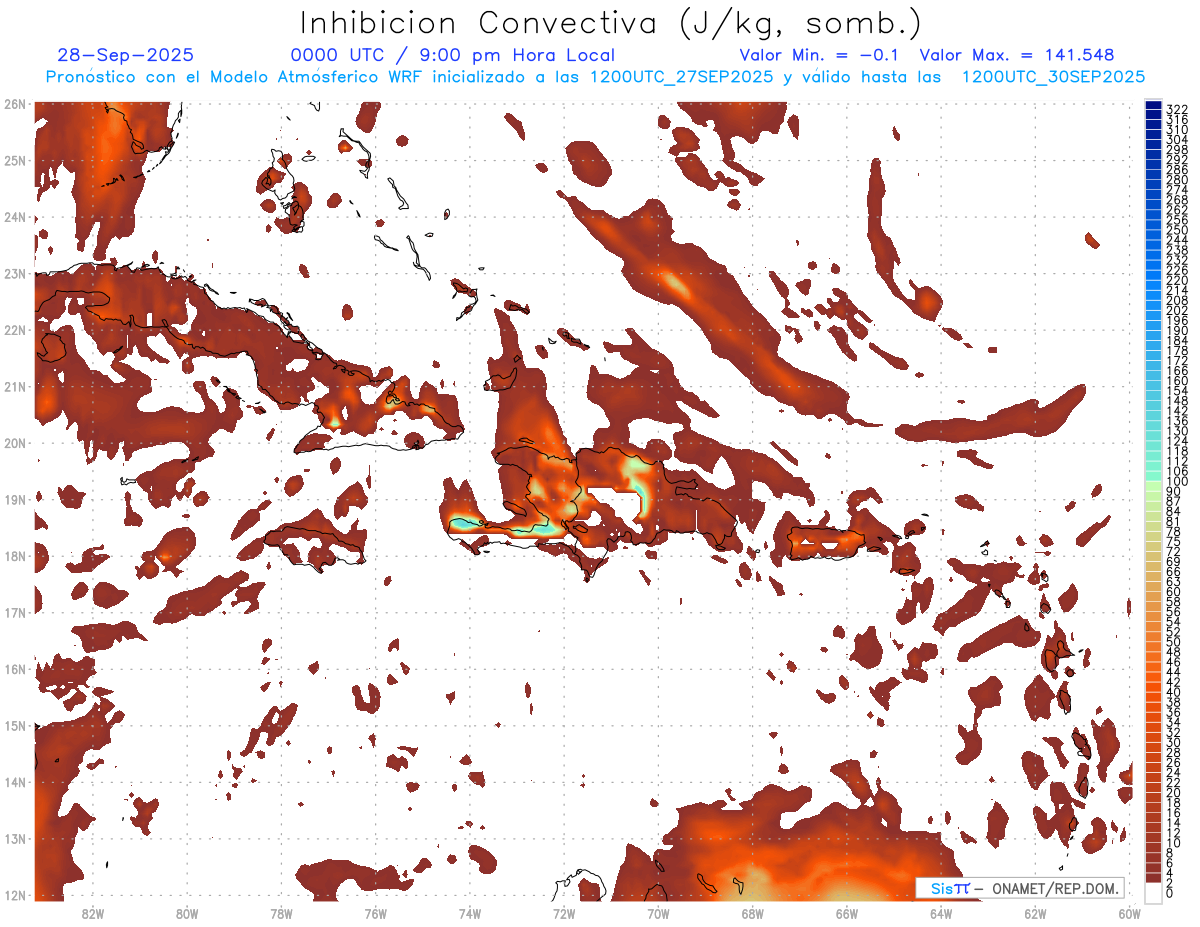This screenshot has height=927, width=1200.
Task: Click the title 'Inhibicion Convectiva (J/kg, somb.)'
Action: pyautogui.click(x=611, y=23)
